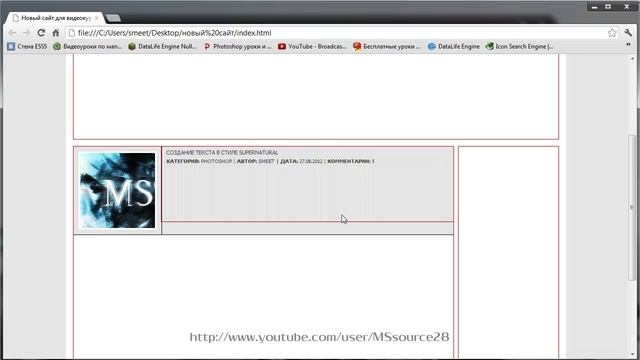
Task: Click the browser back arrow
Action: tap(12, 33)
